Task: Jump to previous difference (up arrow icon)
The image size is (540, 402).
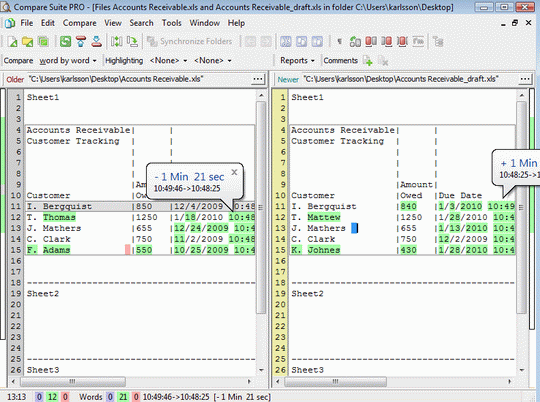Action: [x=81, y=42]
